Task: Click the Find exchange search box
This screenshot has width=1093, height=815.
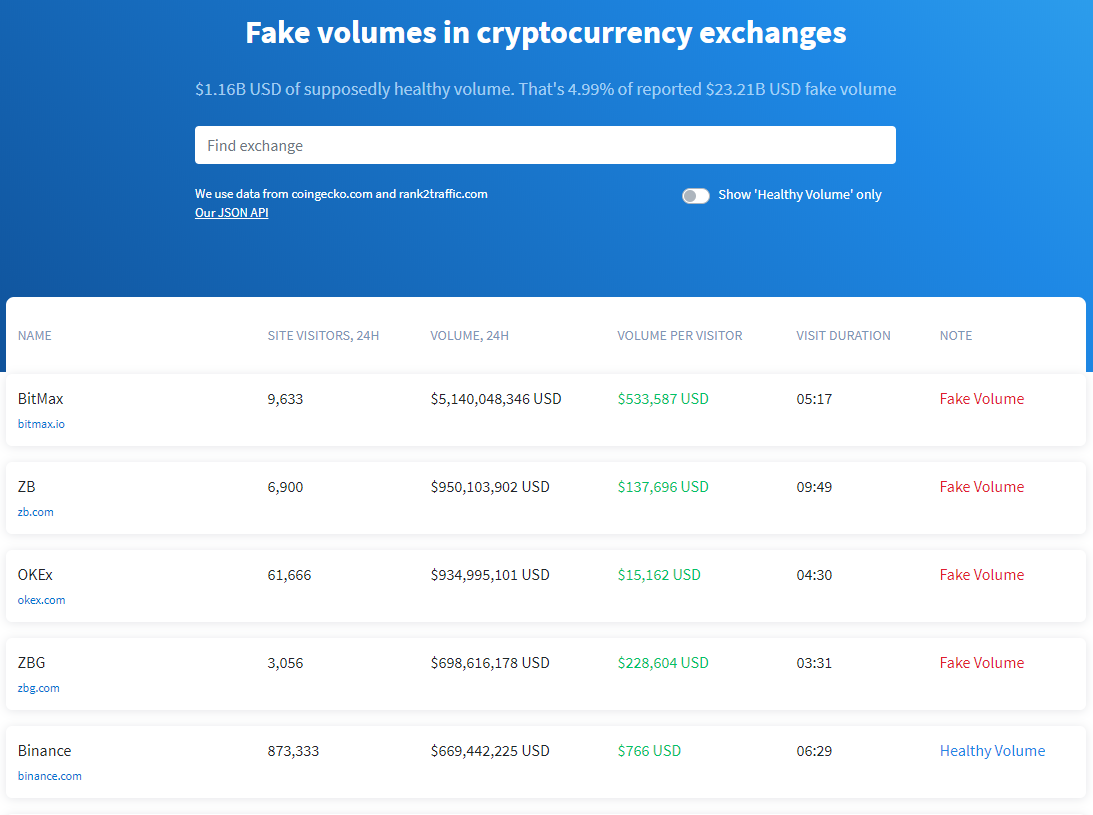Action: point(545,145)
